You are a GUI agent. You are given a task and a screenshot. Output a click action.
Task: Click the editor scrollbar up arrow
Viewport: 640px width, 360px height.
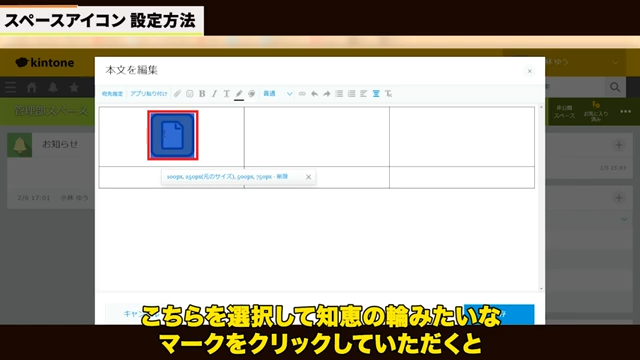tap(541, 107)
